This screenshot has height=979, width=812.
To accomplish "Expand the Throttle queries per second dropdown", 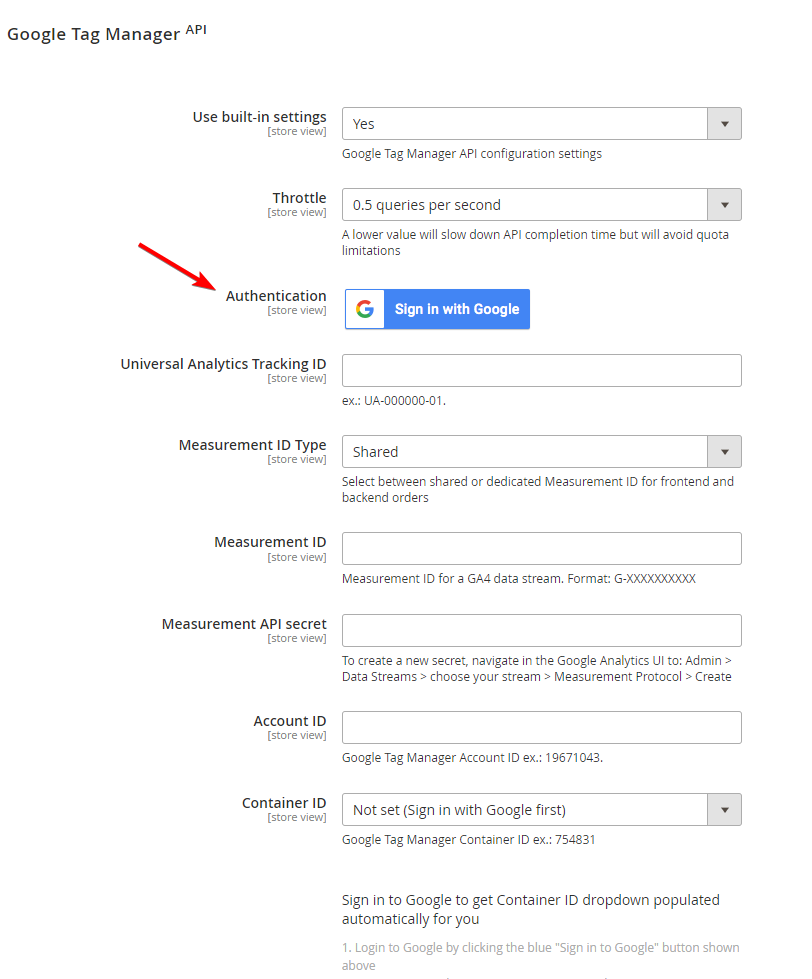I will click(x=541, y=205).
